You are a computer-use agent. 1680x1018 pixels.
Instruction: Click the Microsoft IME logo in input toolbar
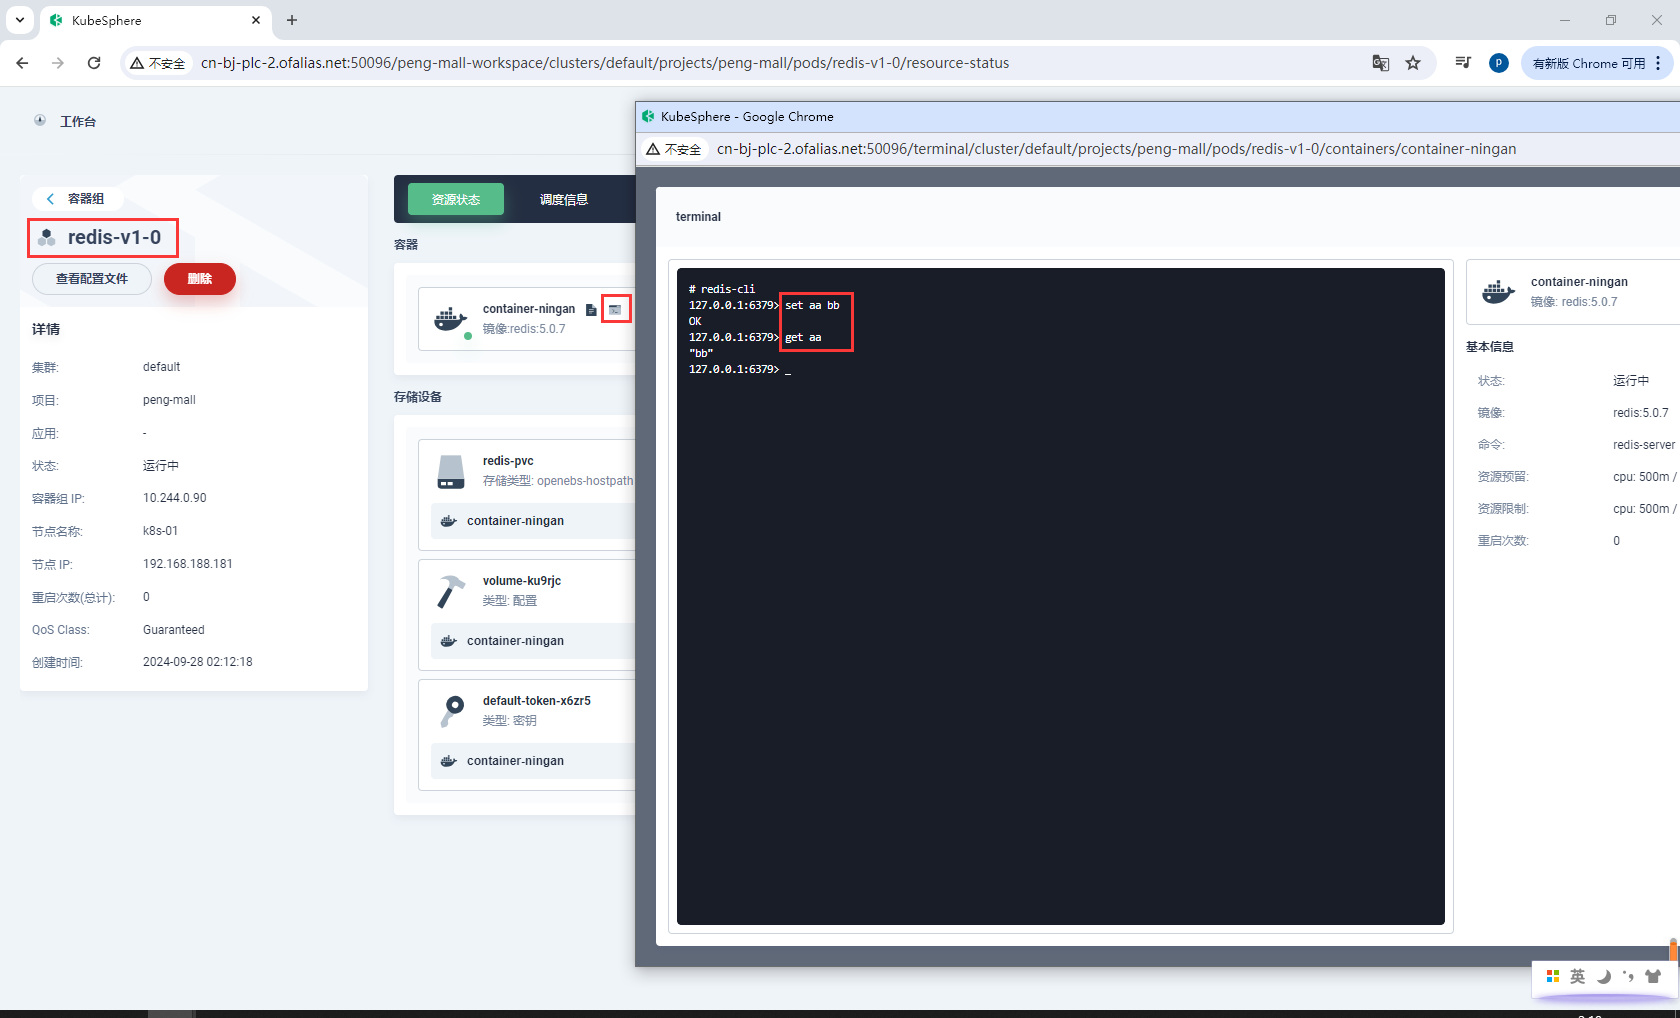(x=1553, y=976)
